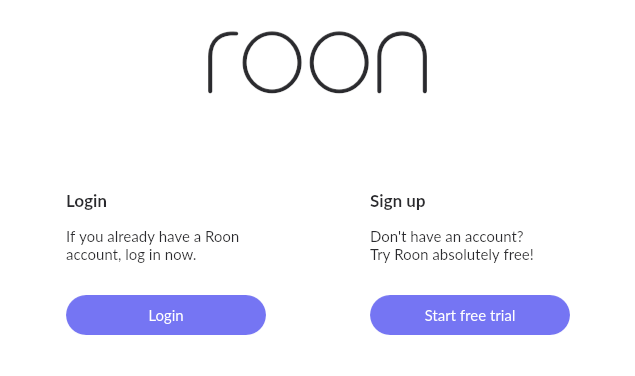Click the Start free trial button
Image resolution: width=635 pixels, height=376 pixels.
(470, 315)
